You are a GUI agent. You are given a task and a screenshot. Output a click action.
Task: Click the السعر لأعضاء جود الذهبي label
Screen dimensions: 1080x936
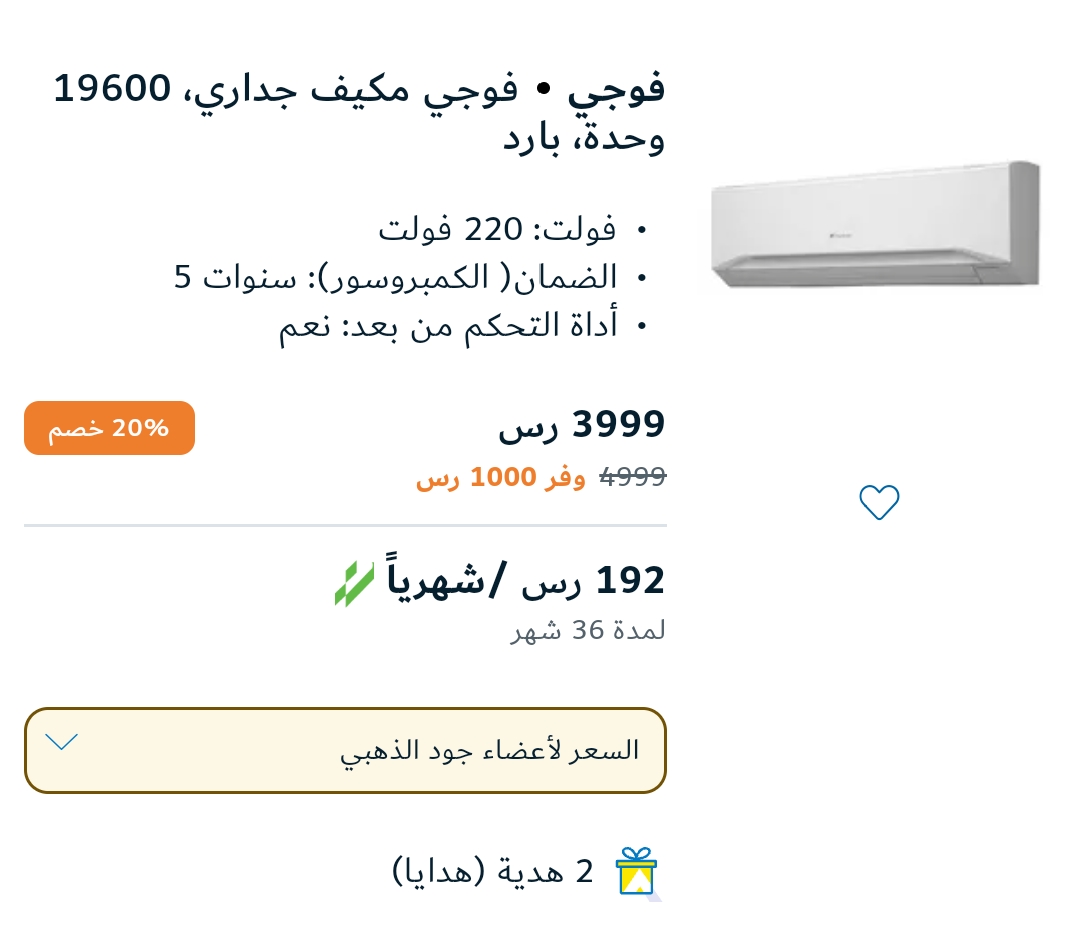tap(490, 750)
